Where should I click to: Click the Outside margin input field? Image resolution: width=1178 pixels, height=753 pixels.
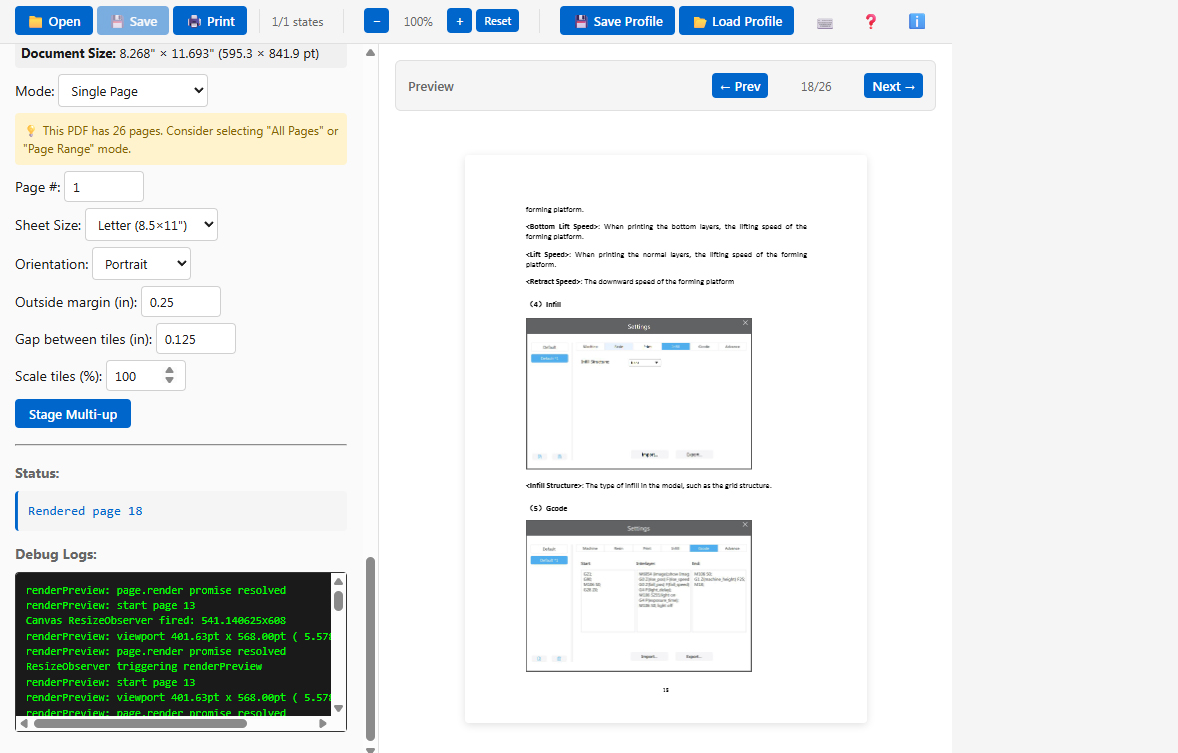pos(181,302)
